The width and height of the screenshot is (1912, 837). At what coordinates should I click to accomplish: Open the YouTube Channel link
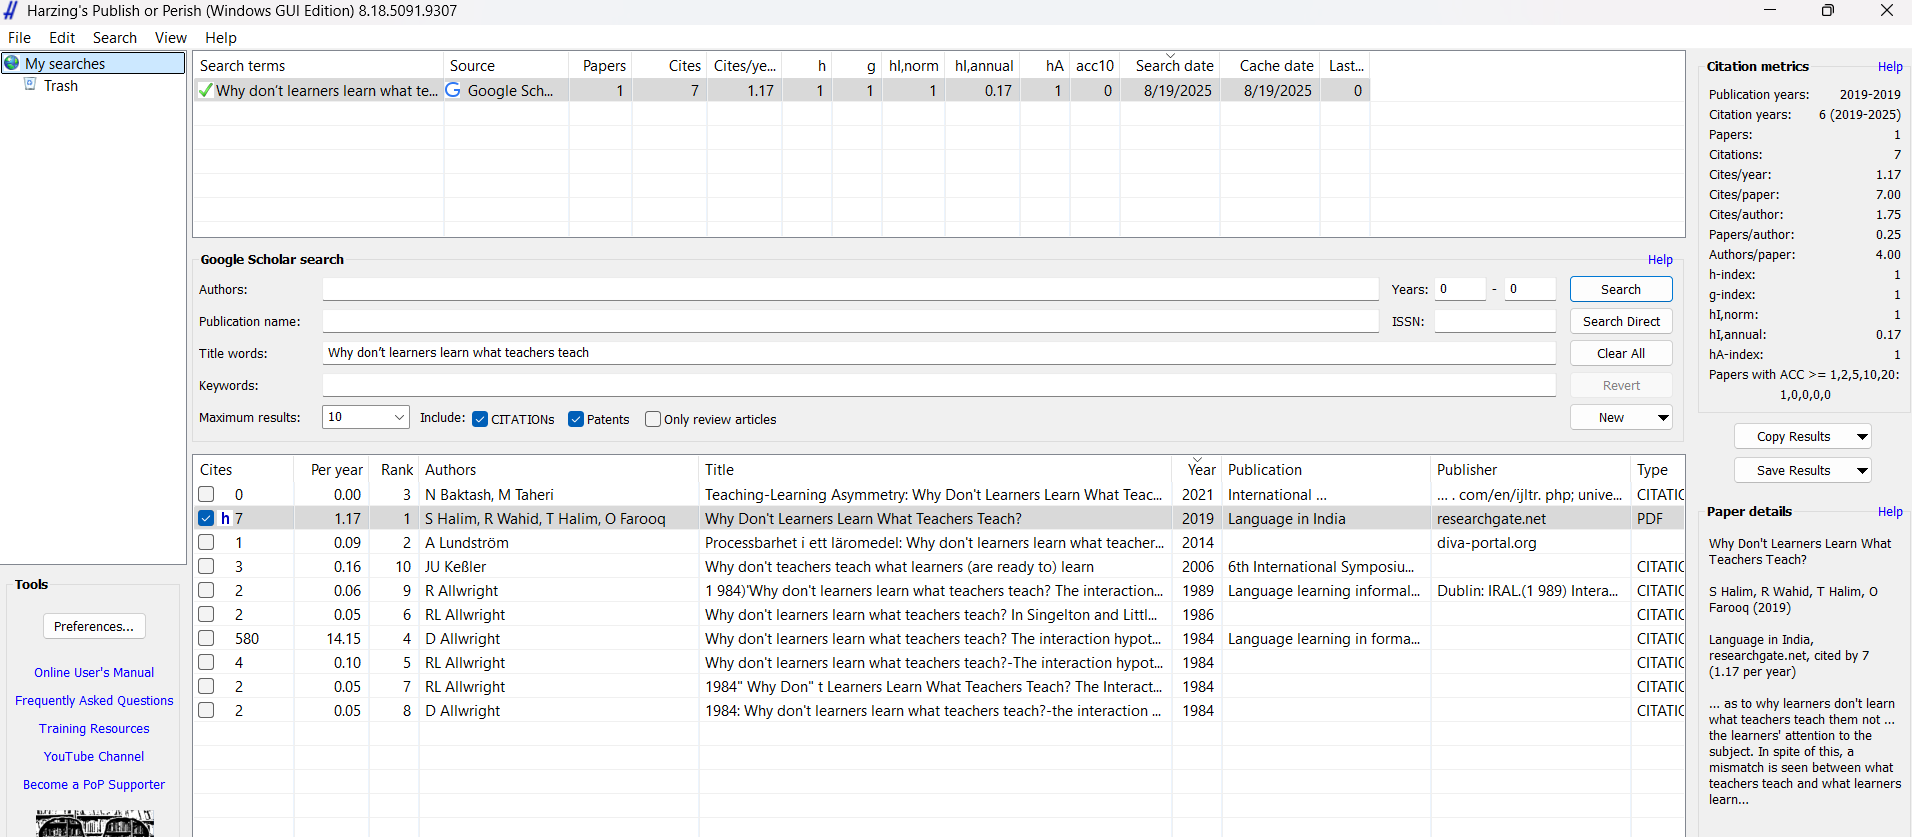(x=94, y=757)
